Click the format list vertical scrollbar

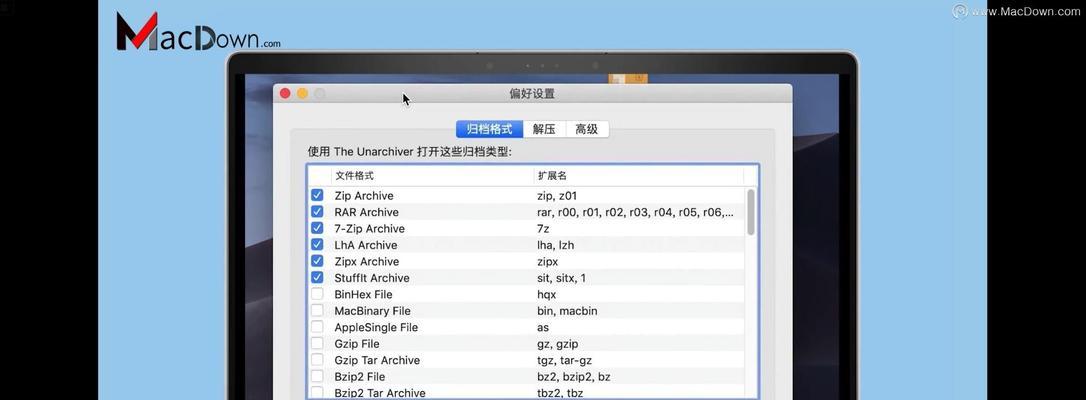pos(751,213)
